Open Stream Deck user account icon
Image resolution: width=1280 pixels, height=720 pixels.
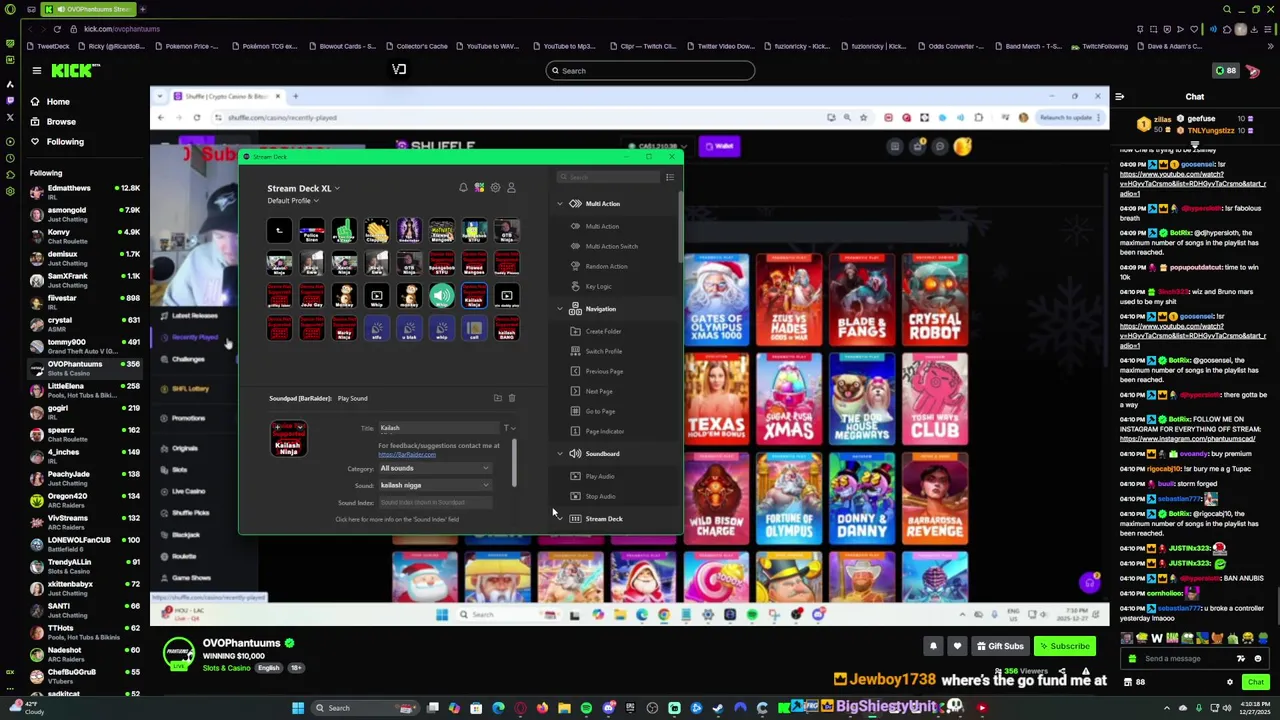tap(511, 188)
